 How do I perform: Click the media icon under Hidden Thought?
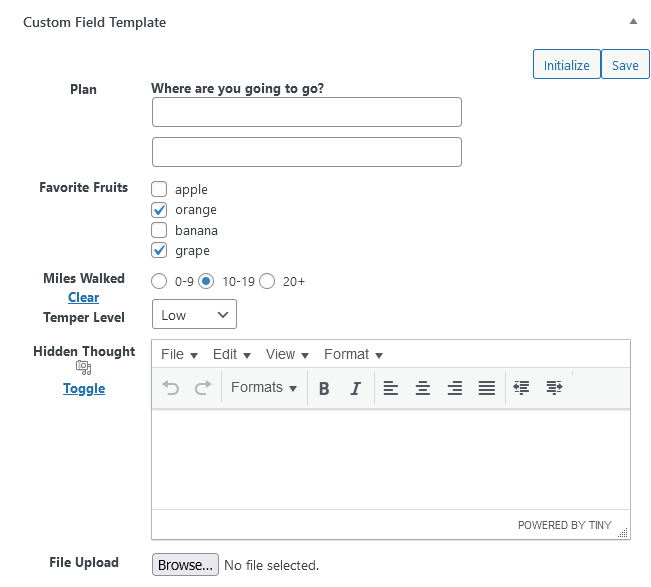click(x=83, y=368)
